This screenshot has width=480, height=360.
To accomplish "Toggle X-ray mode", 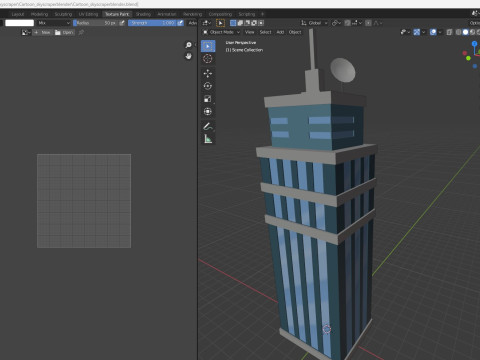I will 449,32.
